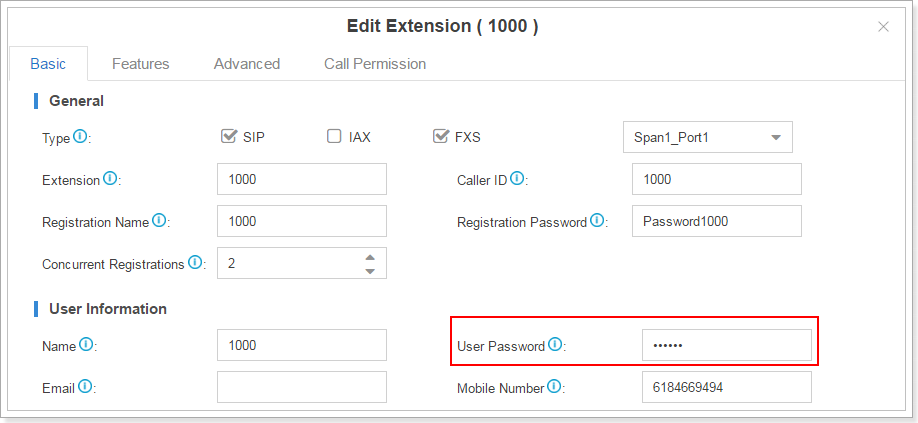918x423 pixels.
Task: Decrease Concurrent Registrations with down arrow
Action: click(370, 271)
